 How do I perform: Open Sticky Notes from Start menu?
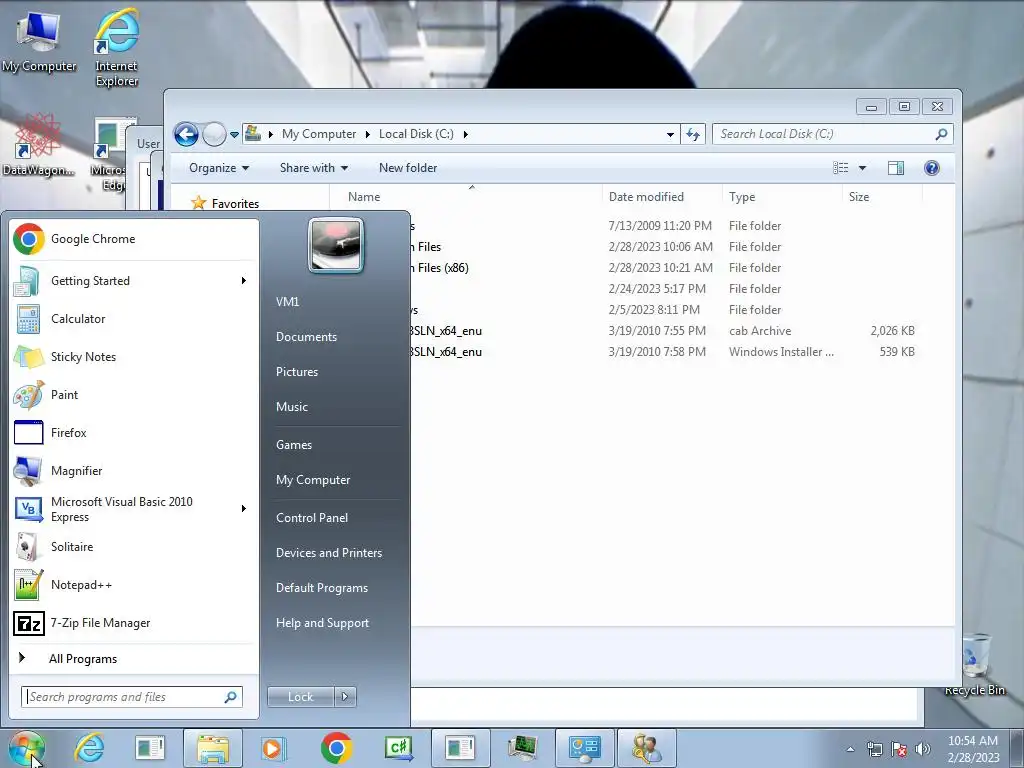[134, 357]
